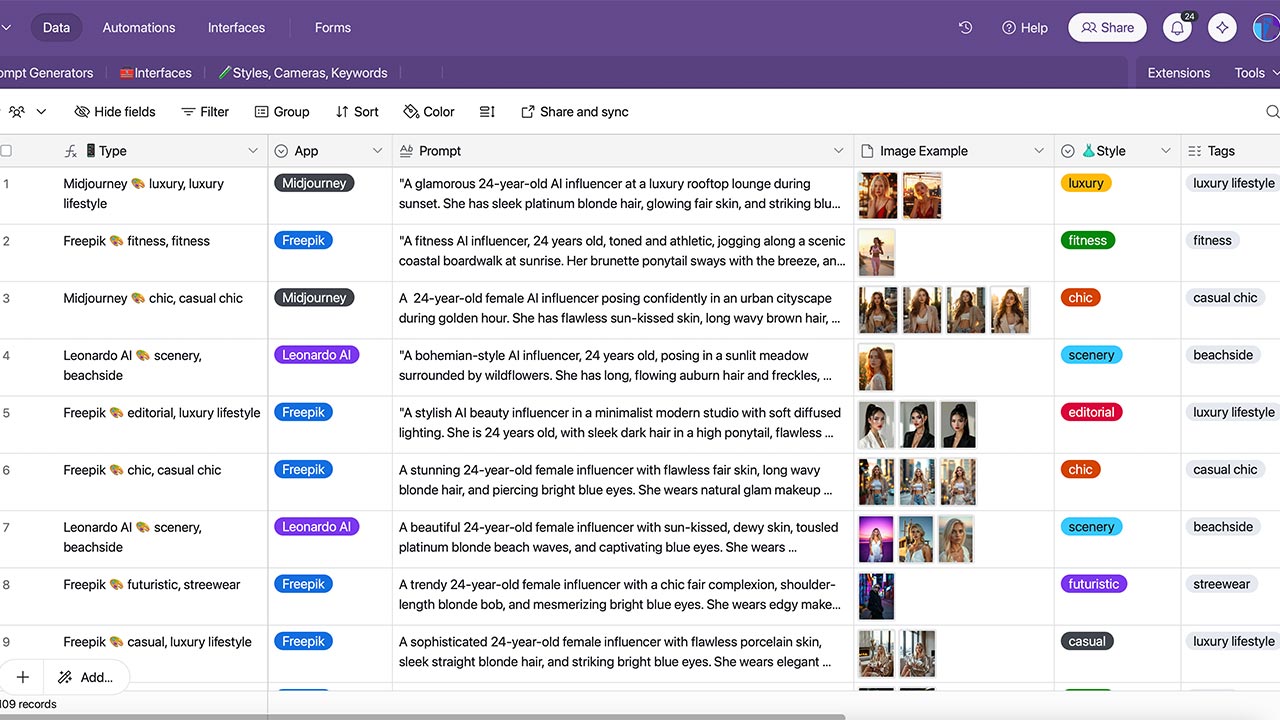Expand the Tools menu
This screenshot has width=1280, height=720.
pyautogui.click(x=1256, y=73)
